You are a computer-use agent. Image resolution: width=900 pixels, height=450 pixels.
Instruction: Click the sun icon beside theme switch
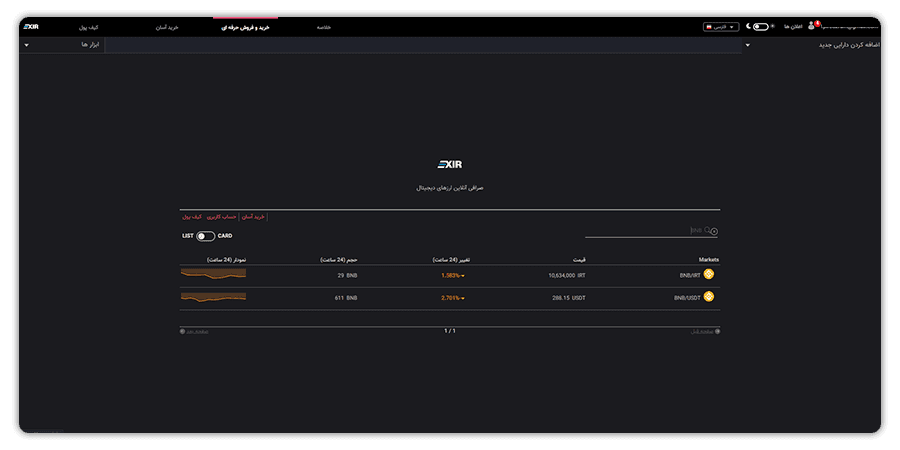click(x=772, y=26)
